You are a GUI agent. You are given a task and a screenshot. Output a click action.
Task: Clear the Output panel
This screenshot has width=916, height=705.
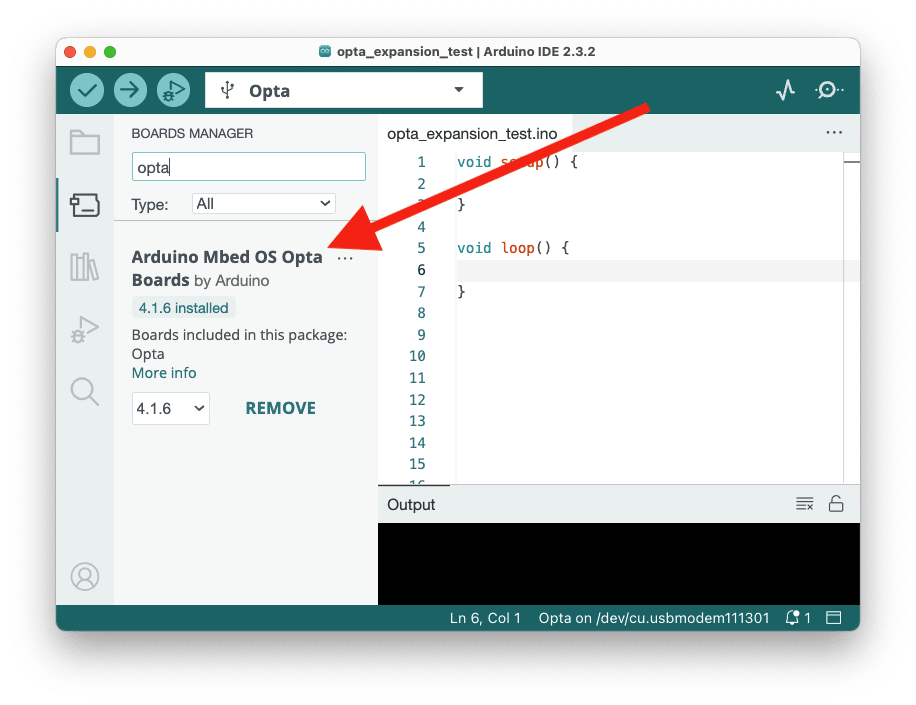(x=804, y=503)
